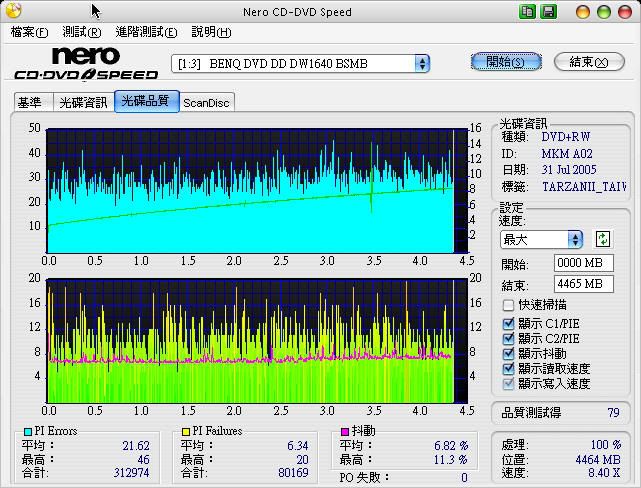Open the 檔案(F) menu

(x=29, y=32)
